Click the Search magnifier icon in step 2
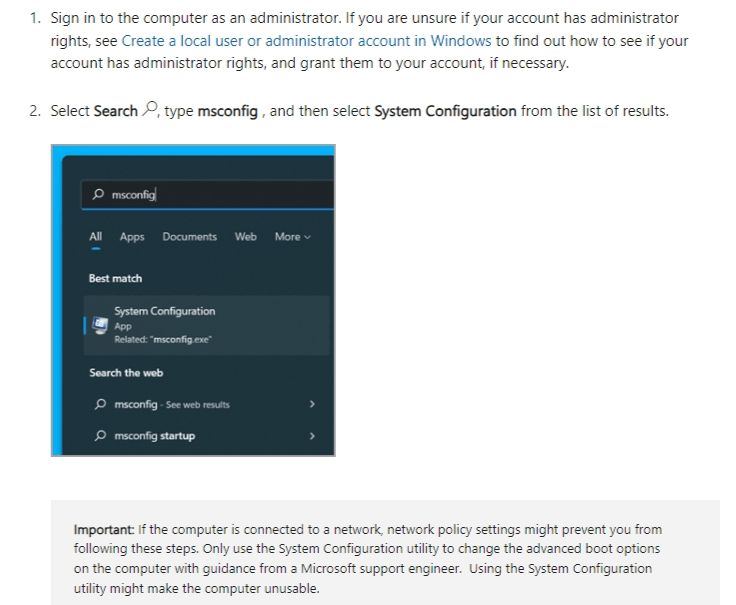736x605 pixels. 151,110
